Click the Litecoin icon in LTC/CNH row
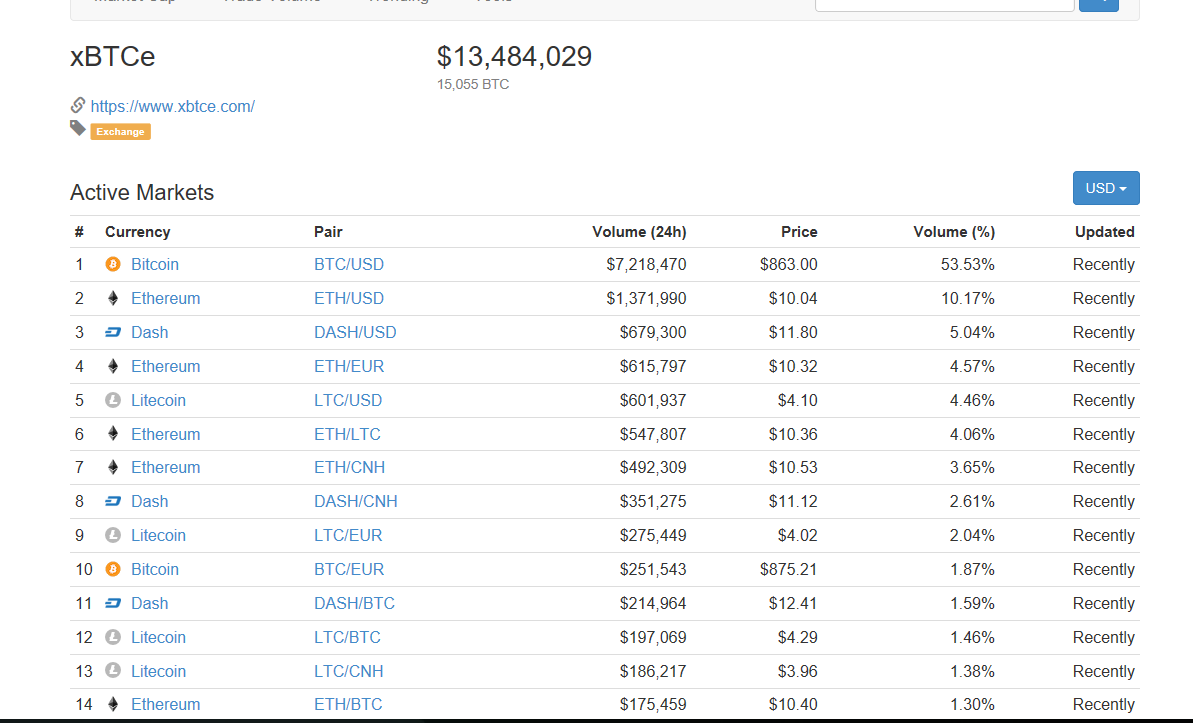Viewport: 1193px width, 723px height. [113, 670]
